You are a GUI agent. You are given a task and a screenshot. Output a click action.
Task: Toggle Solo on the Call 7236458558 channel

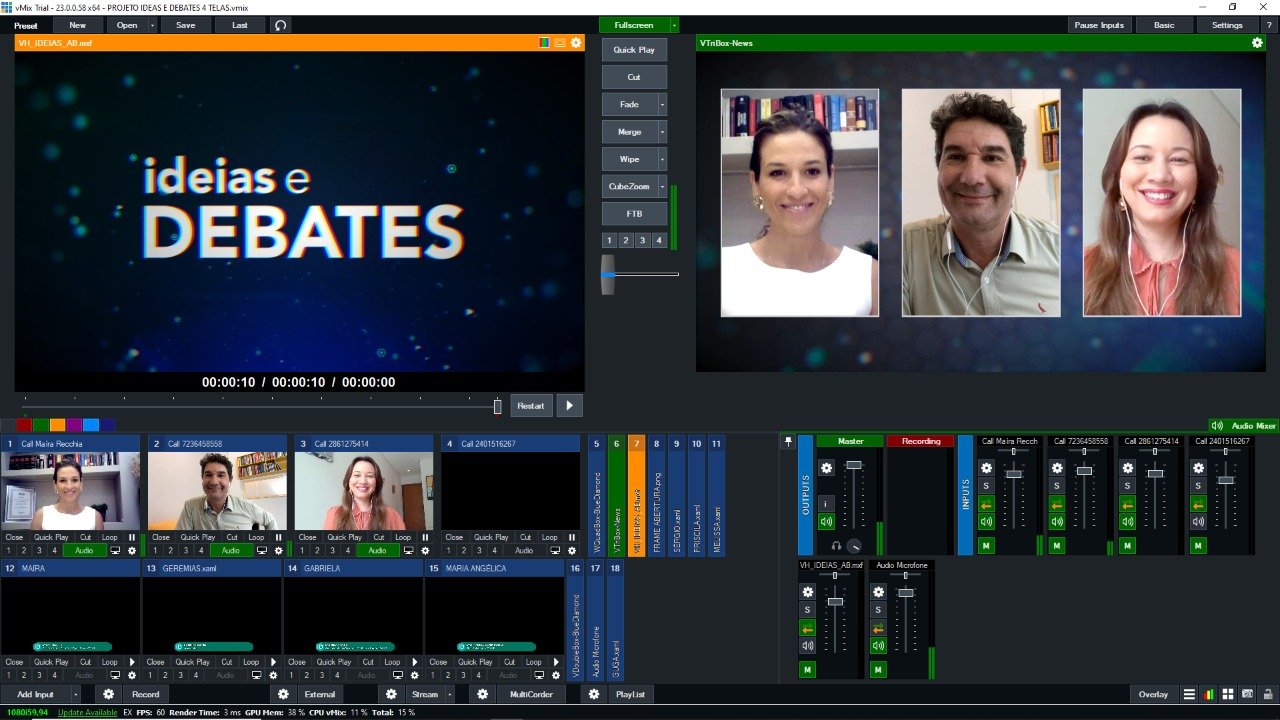click(x=1056, y=485)
